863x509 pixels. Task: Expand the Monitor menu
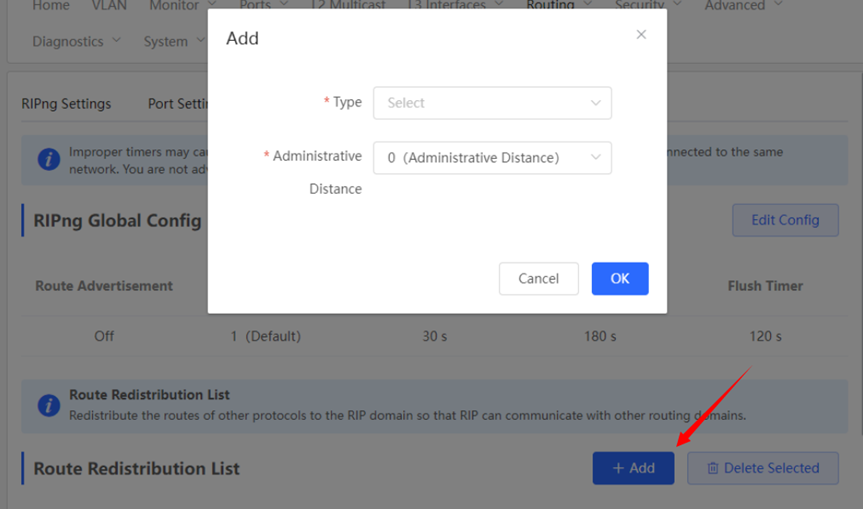pyautogui.click(x=181, y=6)
